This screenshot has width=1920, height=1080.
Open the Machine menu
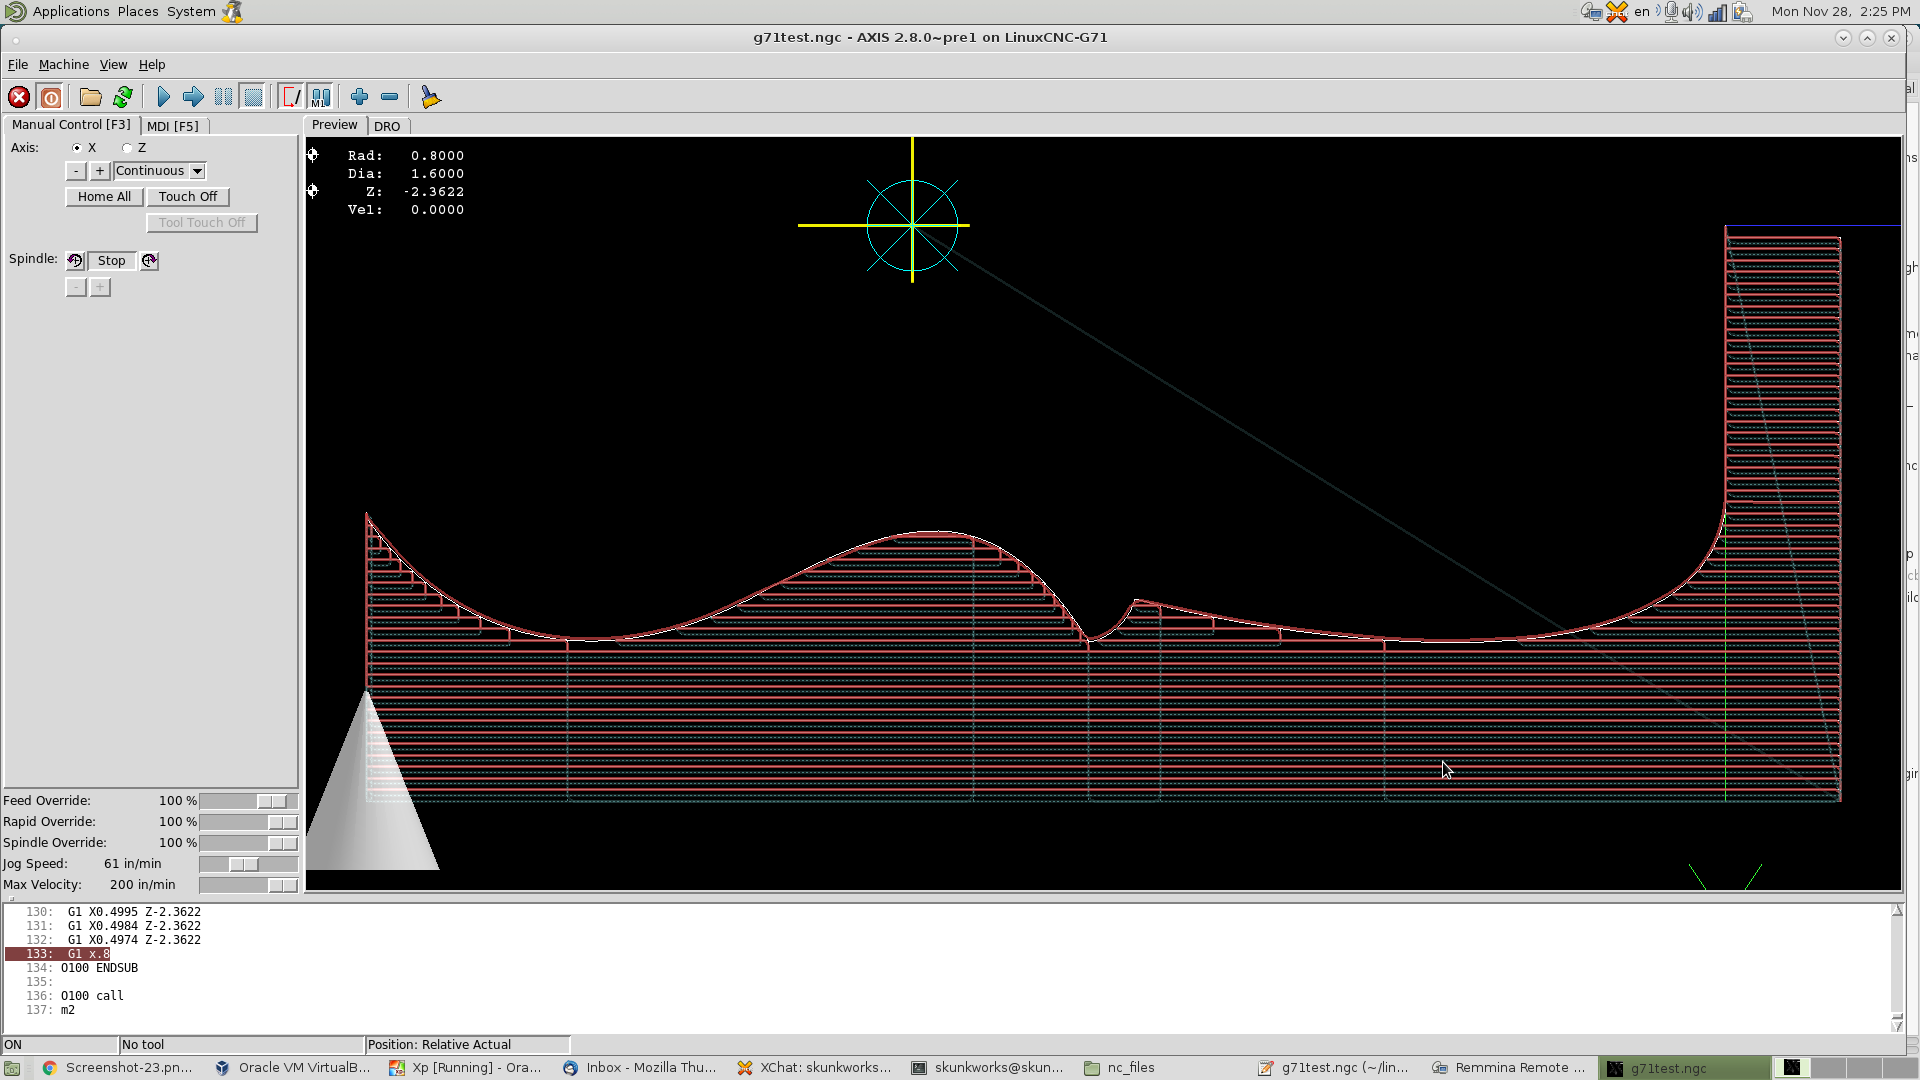pyautogui.click(x=64, y=65)
